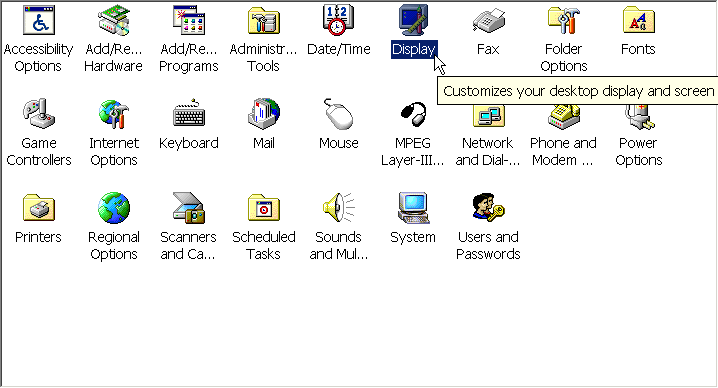
Task: Select the Scanners and Cameras icon
Action: coord(189,208)
